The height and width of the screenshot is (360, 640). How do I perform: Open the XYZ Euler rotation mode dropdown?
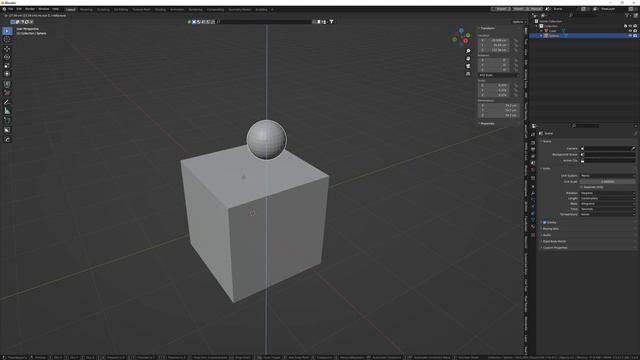[x=499, y=75]
